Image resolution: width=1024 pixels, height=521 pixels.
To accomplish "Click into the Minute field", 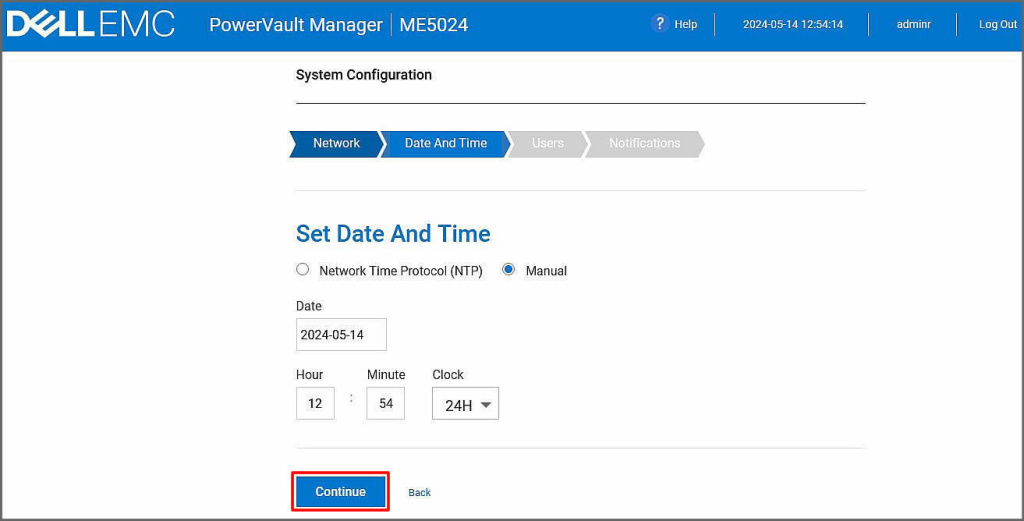I will (x=385, y=404).
